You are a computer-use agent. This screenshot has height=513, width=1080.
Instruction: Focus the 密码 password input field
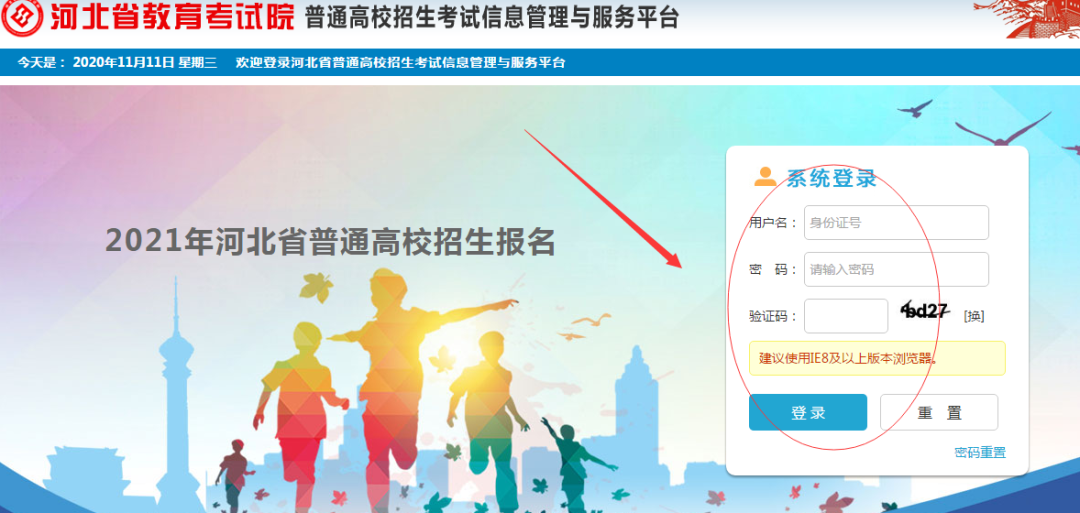pyautogui.click(x=896, y=269)
